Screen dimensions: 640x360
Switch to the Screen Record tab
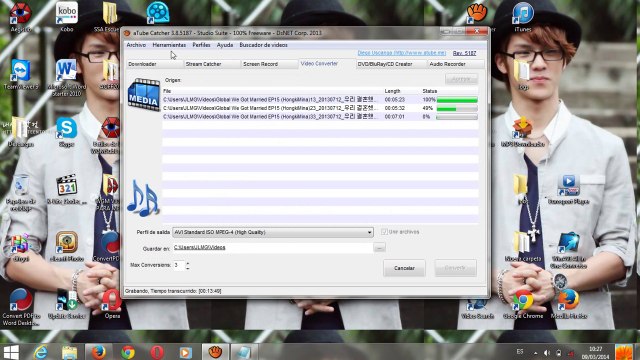tap(269, 64)
